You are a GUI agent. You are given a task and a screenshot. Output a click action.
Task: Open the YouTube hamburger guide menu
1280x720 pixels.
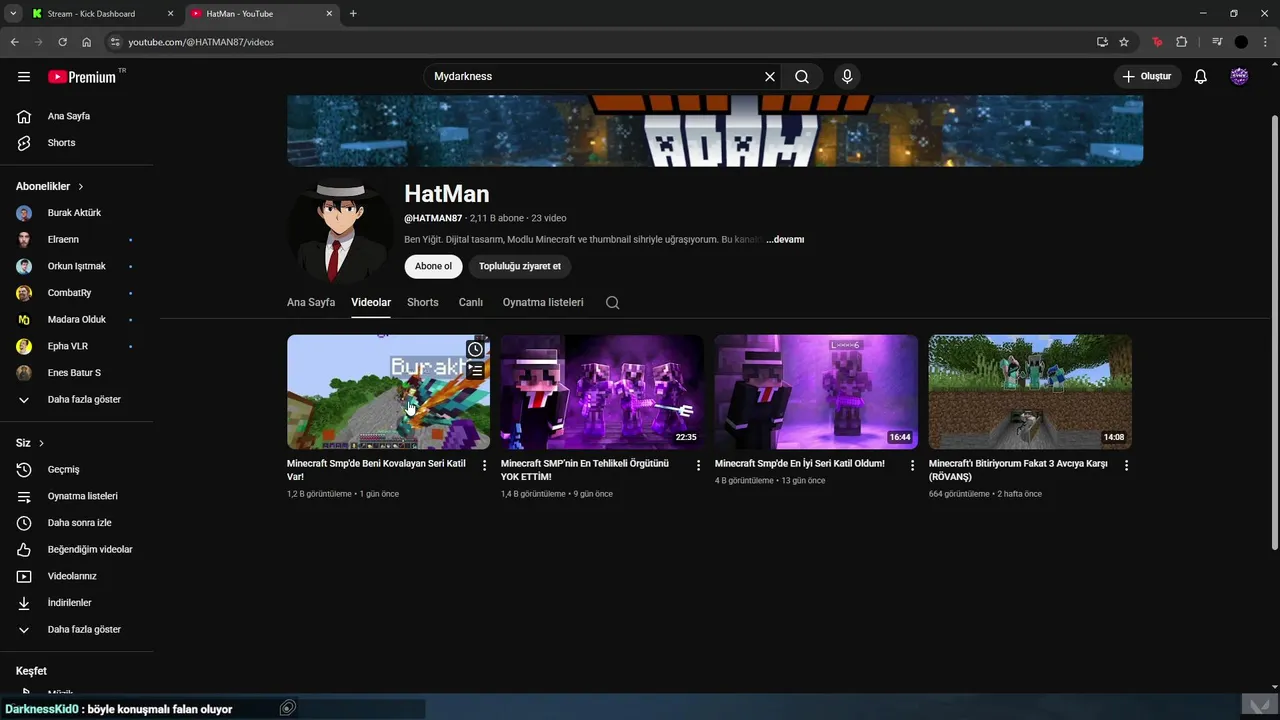tap(24, 77)
